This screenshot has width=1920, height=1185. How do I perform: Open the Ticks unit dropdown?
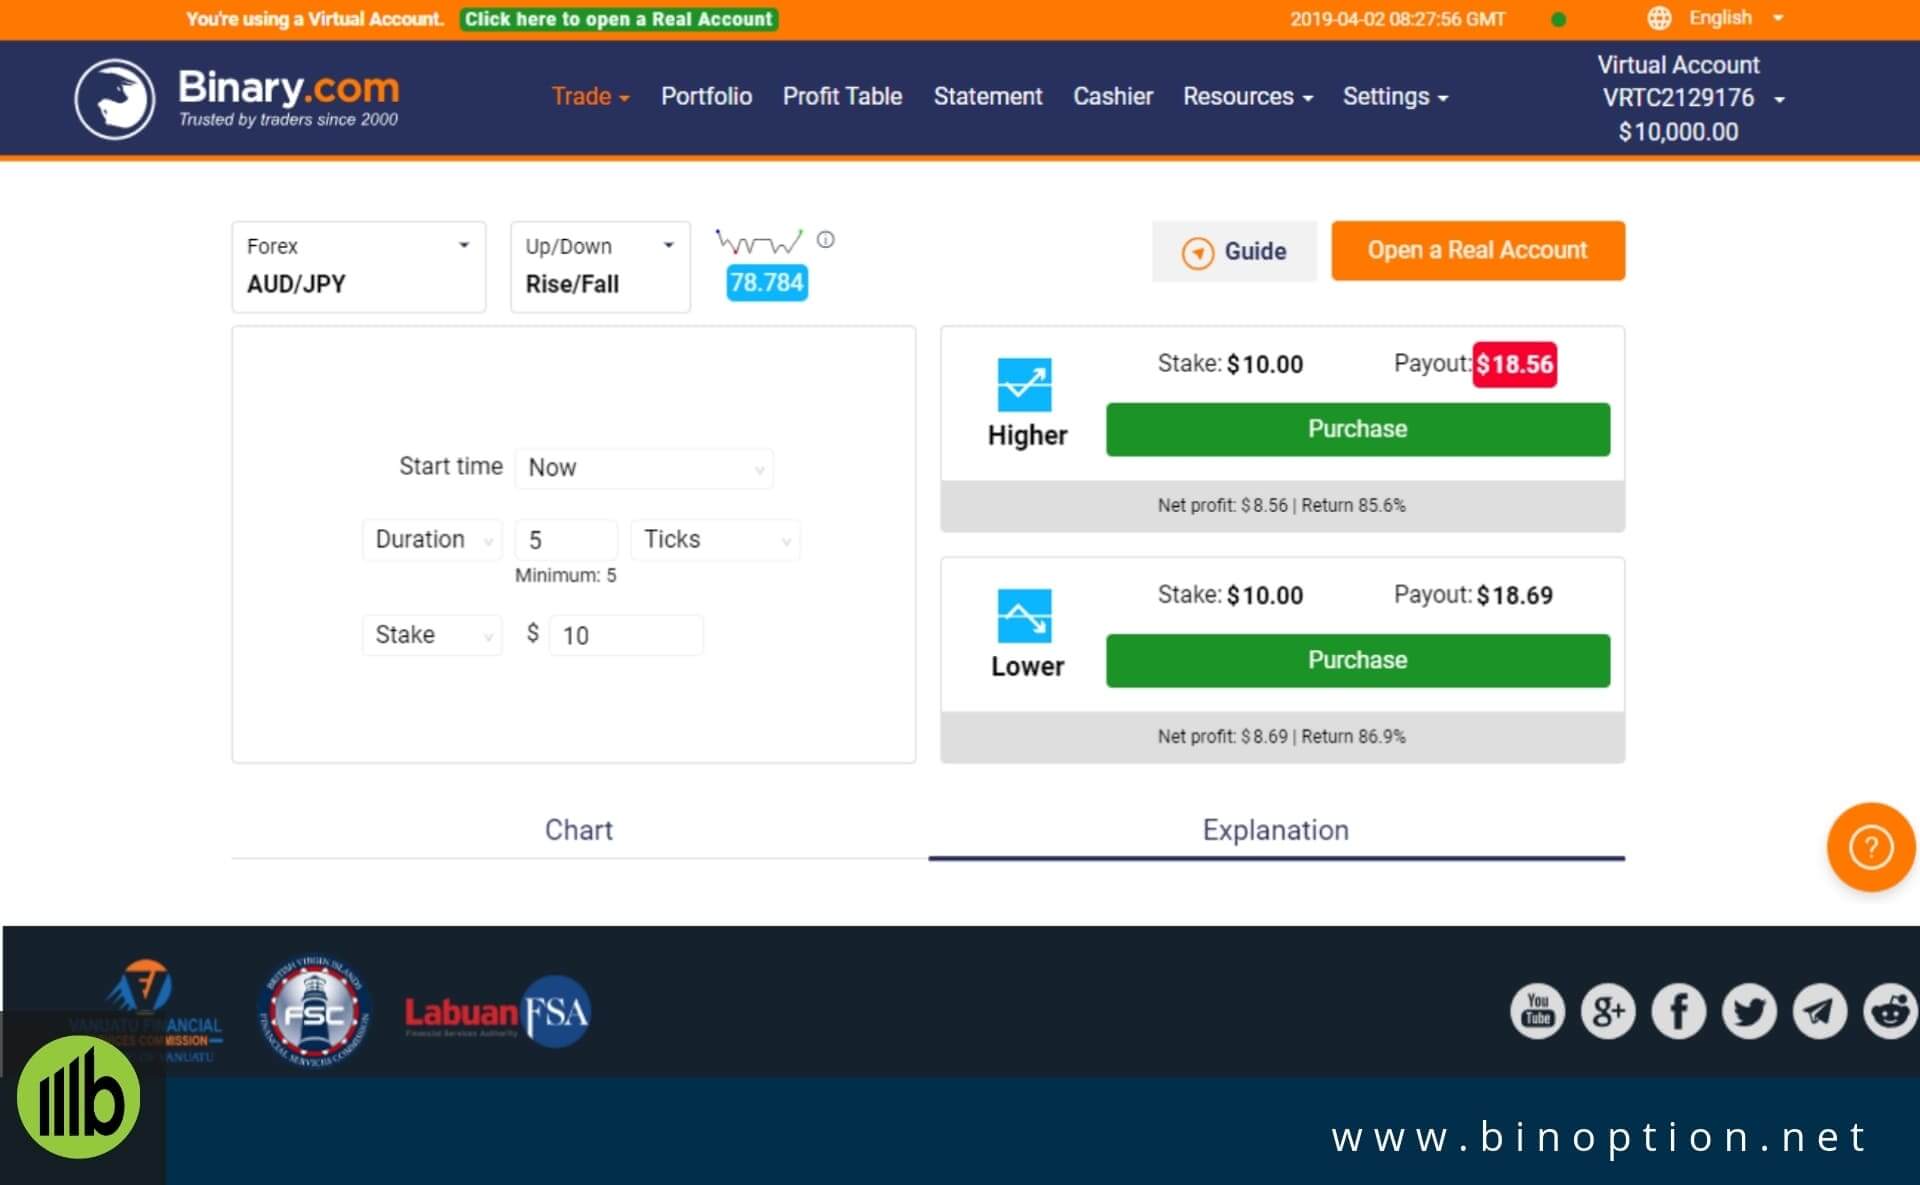[716, 540]
